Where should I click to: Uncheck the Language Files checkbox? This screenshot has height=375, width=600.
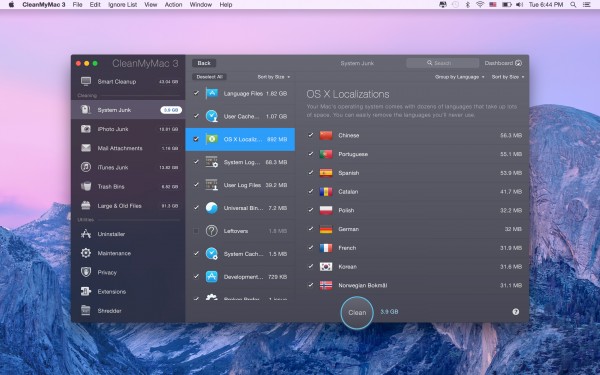pos(196,93)
